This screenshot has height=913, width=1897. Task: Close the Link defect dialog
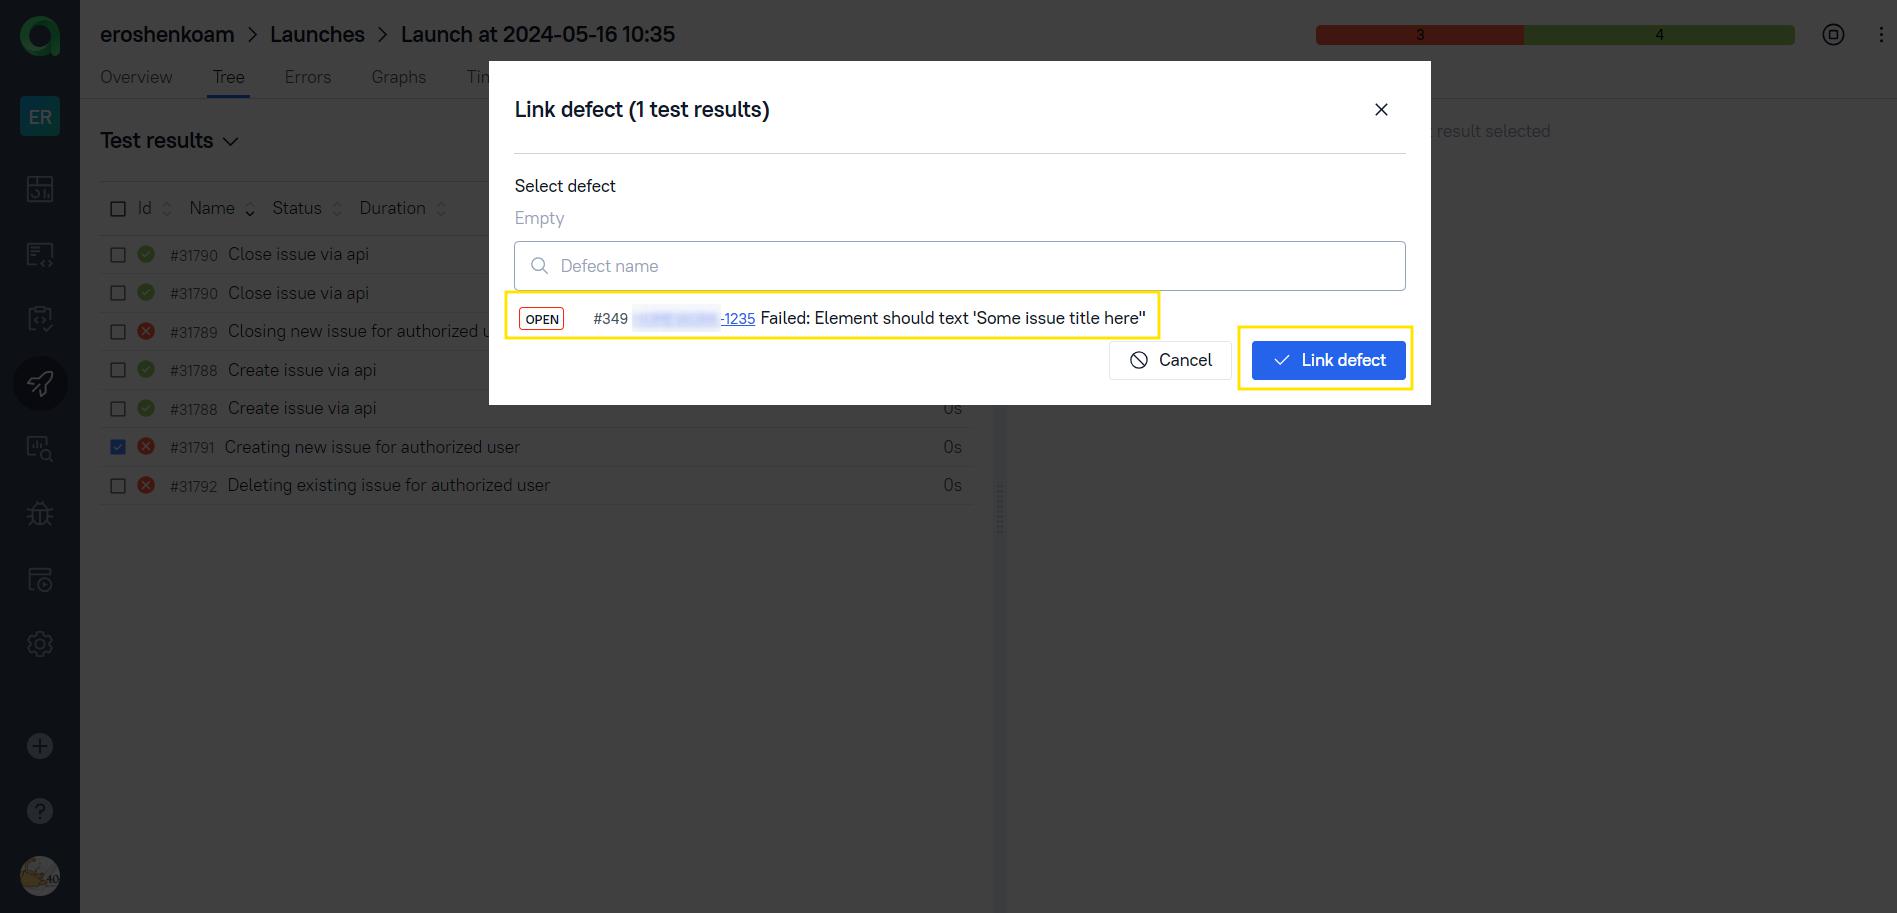1381,110
